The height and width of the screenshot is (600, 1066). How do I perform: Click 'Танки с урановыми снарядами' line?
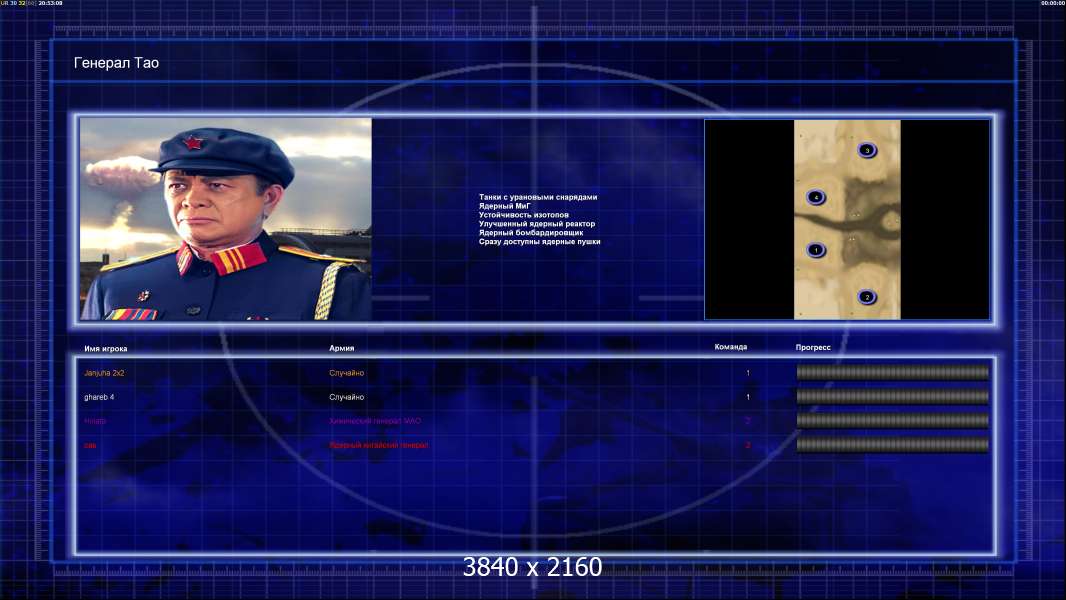(538, 197)
